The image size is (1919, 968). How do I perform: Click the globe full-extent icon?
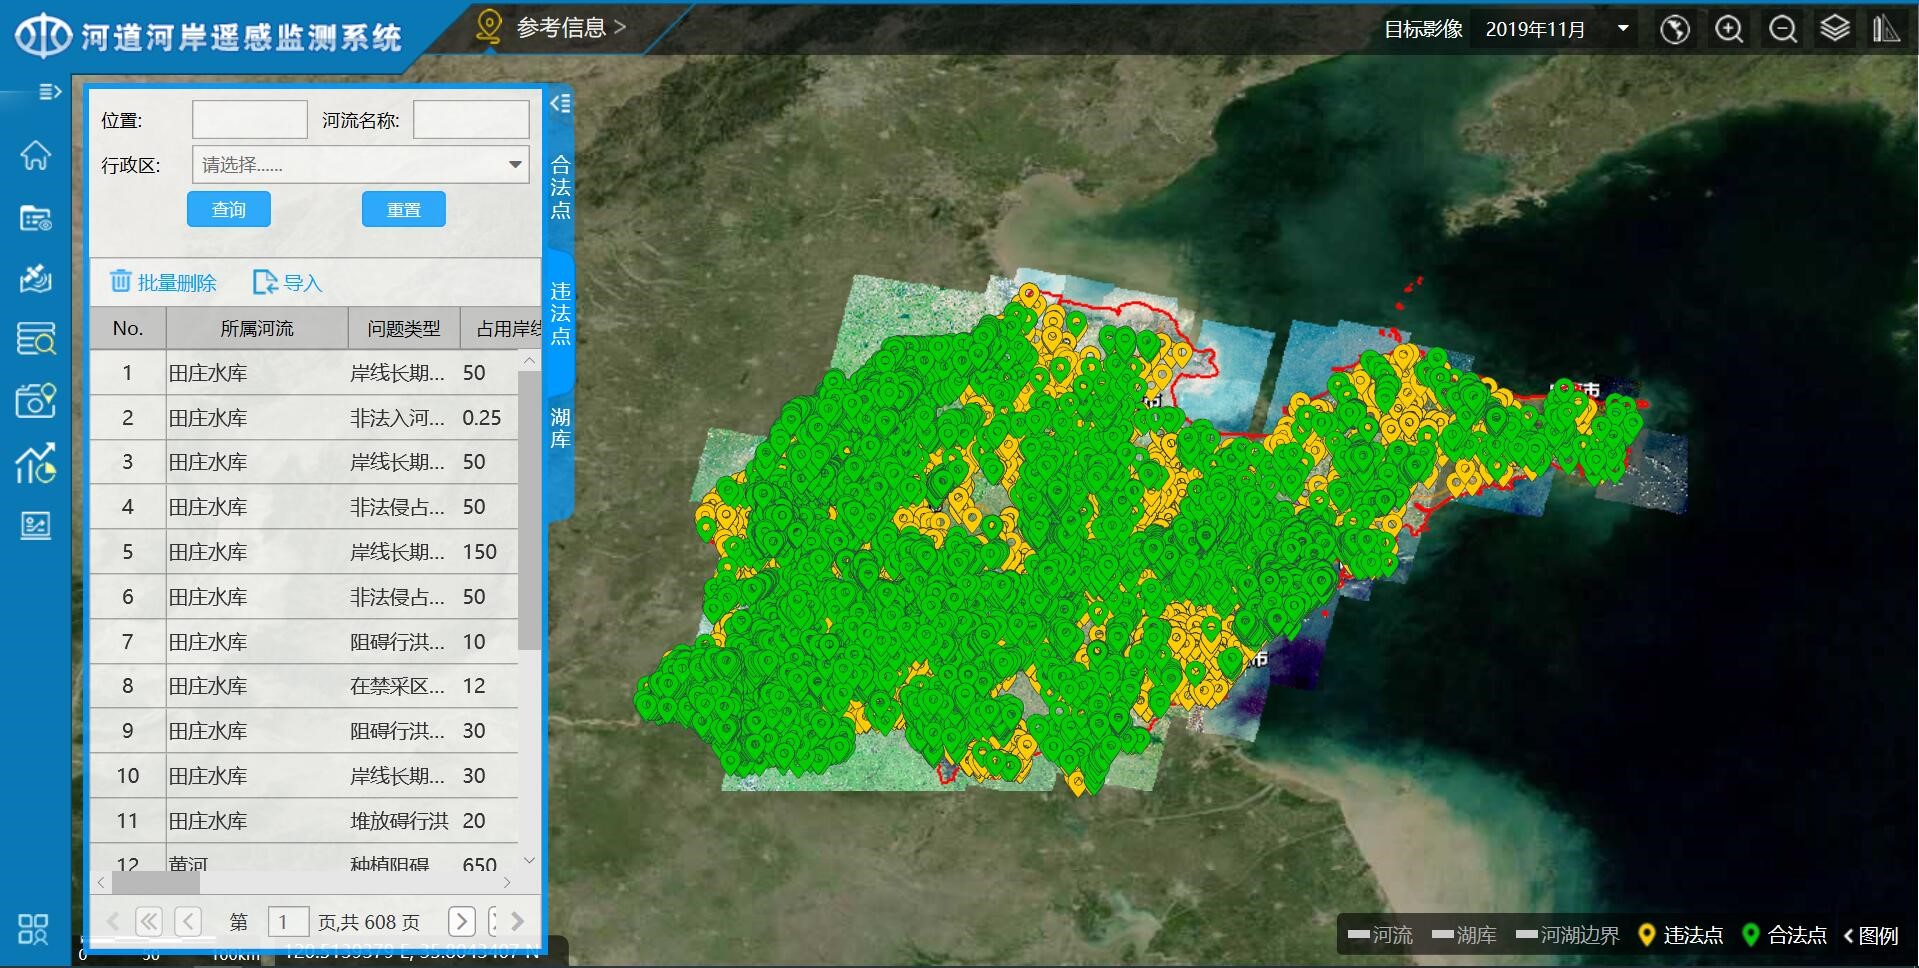coord(1675,29)
